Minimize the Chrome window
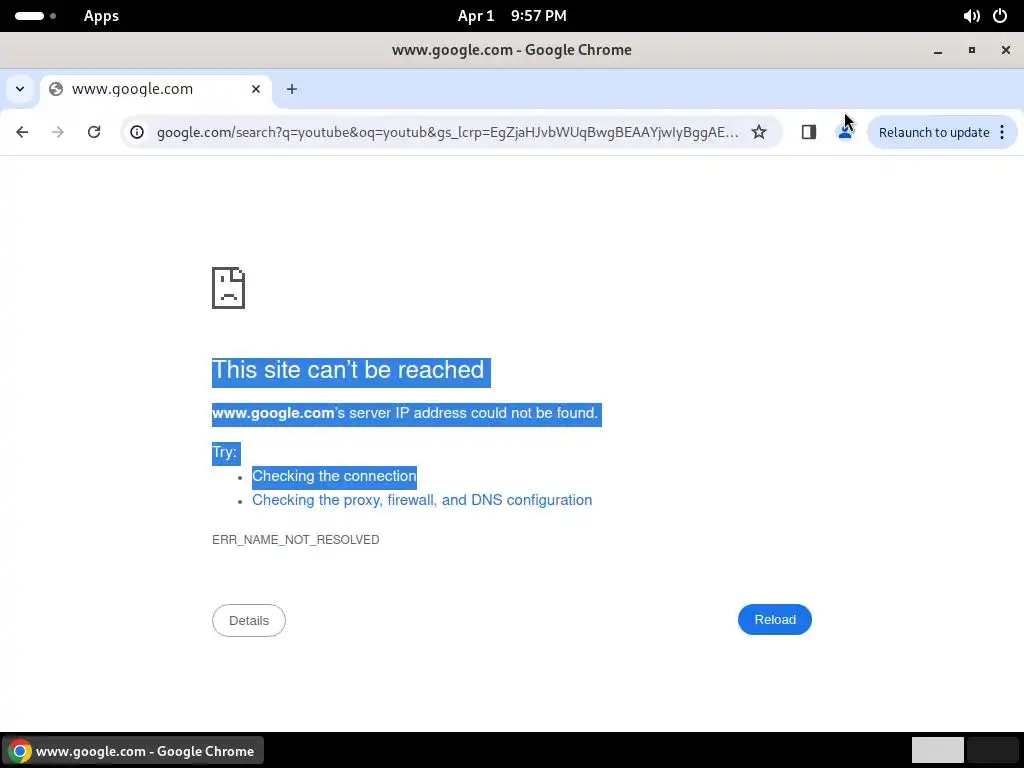This screenshot has width=1024, height=768. tap(938, 50)
